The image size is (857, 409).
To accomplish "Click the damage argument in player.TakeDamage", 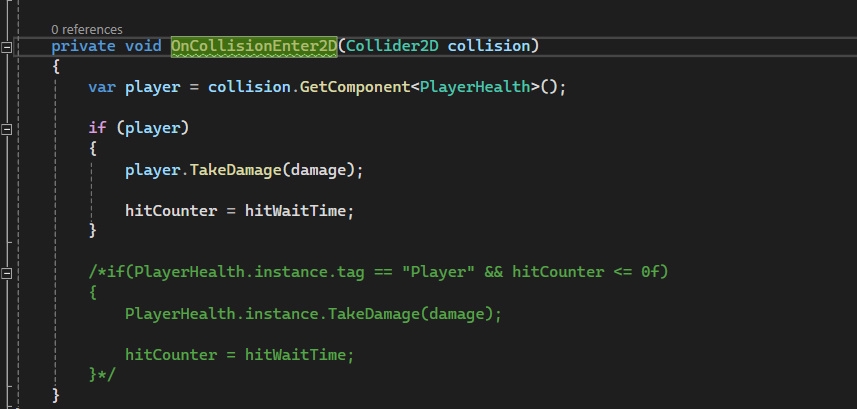I will pos(319,170).
